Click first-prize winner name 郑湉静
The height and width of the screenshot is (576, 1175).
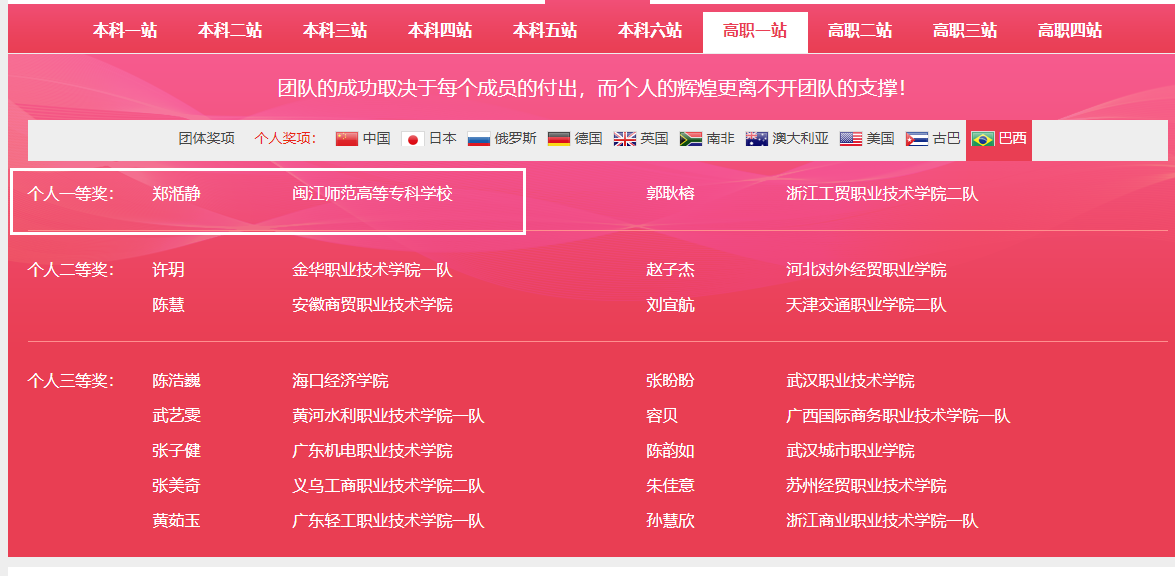click(x=177, y=194)
